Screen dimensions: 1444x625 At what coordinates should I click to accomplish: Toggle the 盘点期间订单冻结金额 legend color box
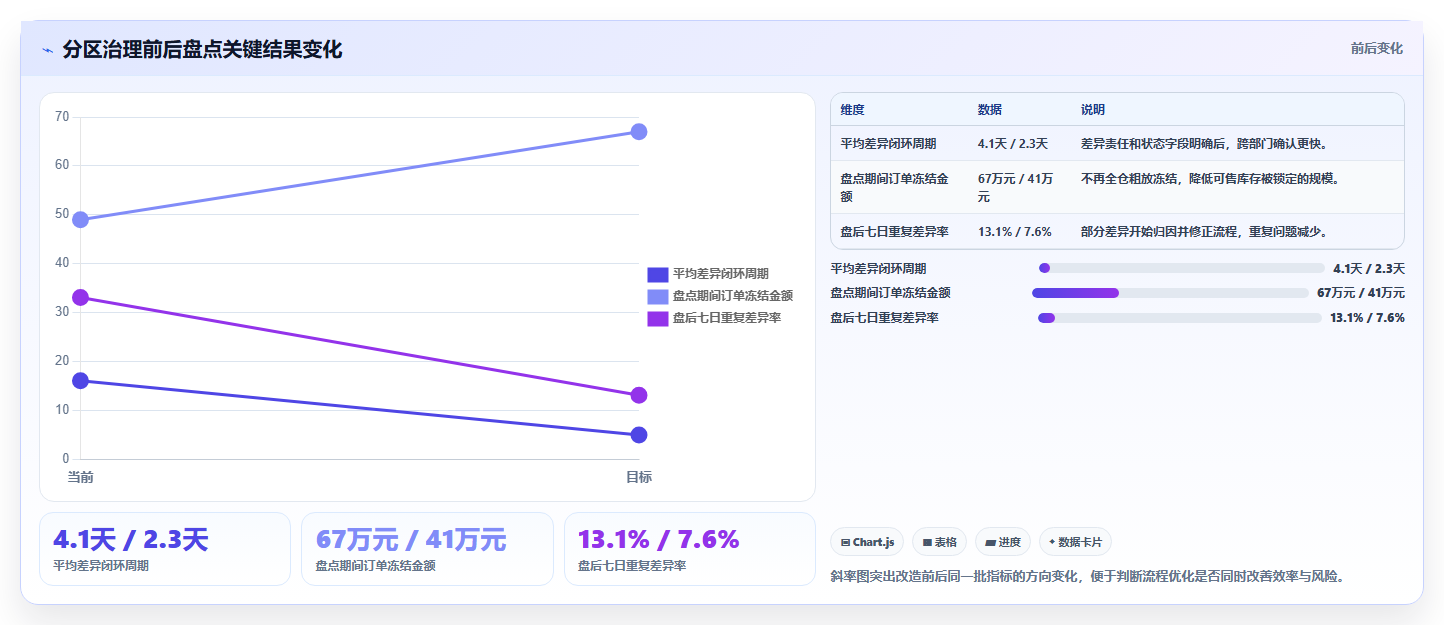pos(657,296)
